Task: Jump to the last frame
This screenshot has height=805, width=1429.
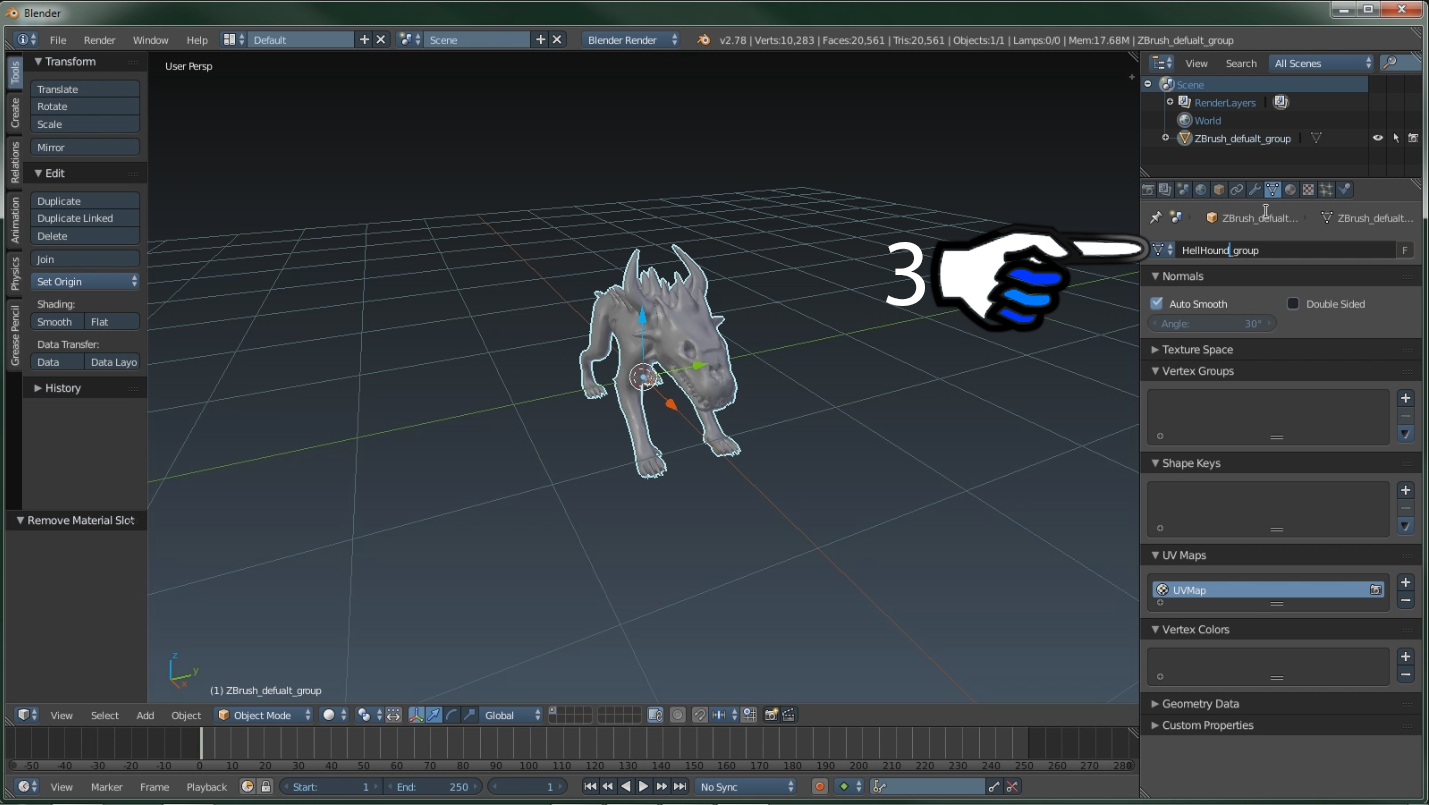Action: [x=680, y=787]
